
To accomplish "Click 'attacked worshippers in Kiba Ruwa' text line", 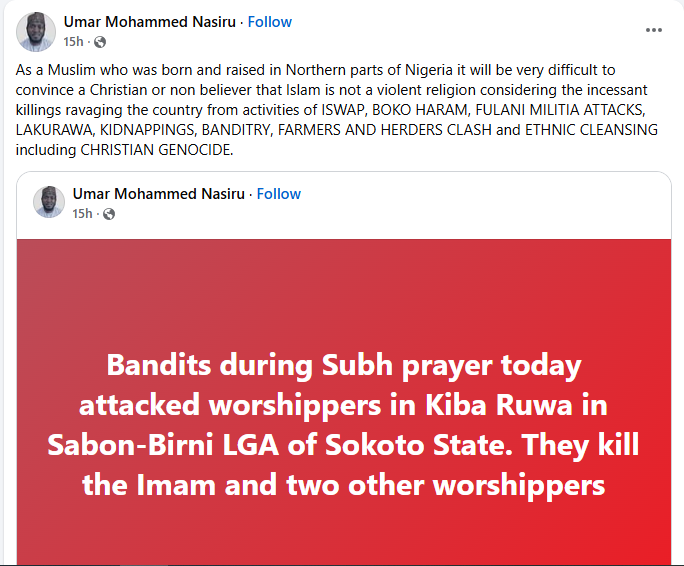I will tap(343, 406).
